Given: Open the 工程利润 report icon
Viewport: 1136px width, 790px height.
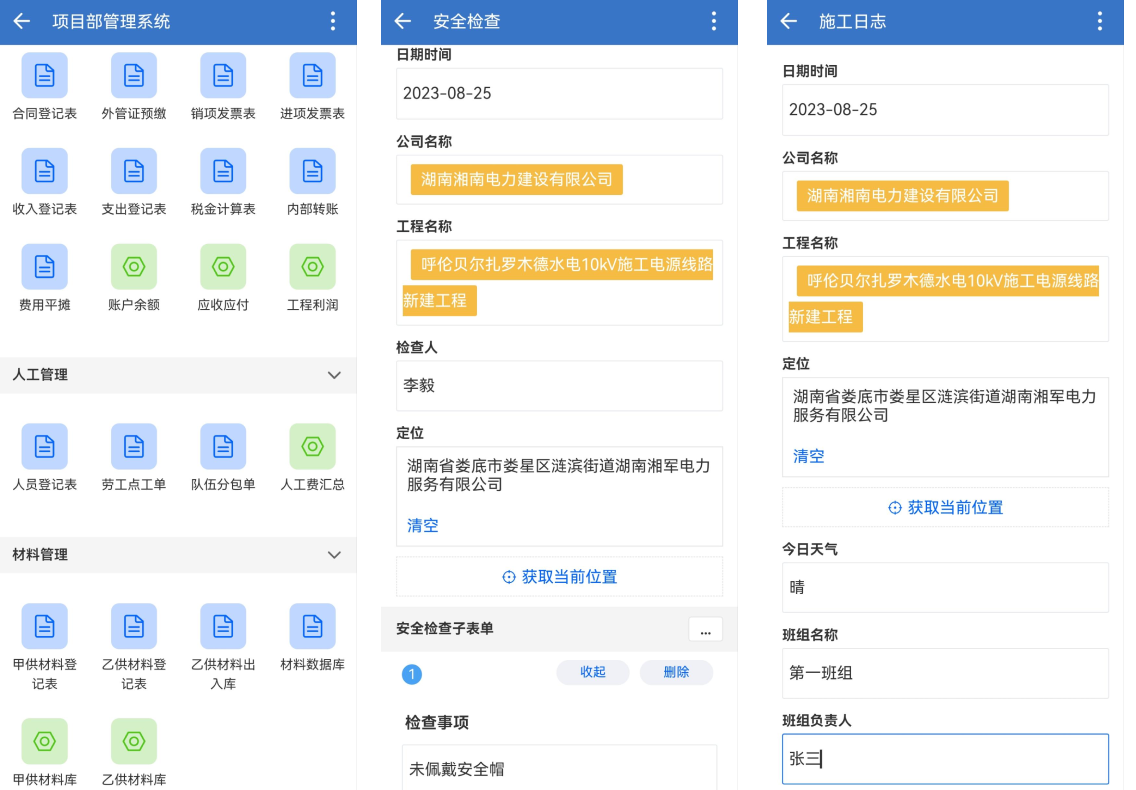Looking at the screenshot, I should (x=312, y=268).
